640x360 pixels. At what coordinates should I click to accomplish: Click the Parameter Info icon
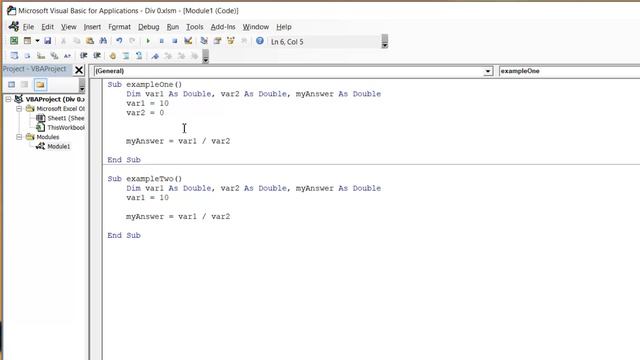pos(54,56)
